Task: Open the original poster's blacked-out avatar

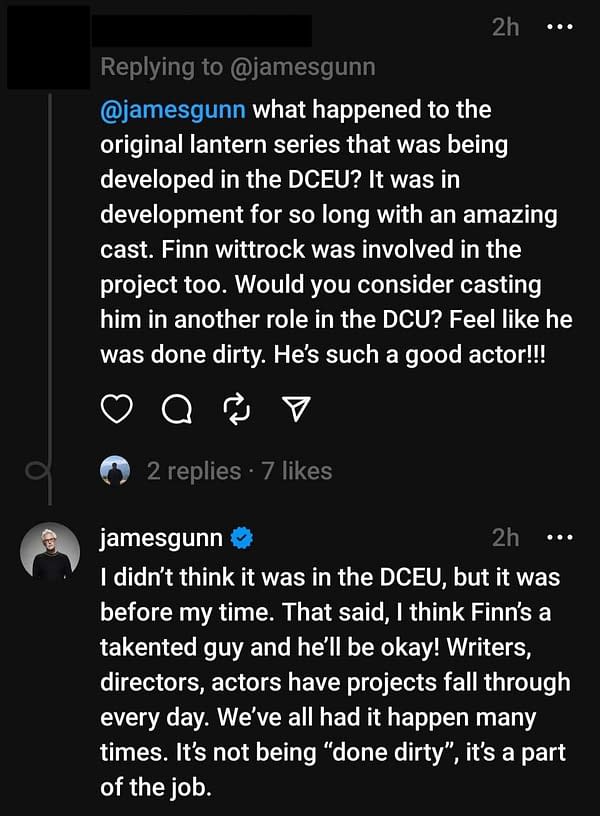Action: tap(45, 45)
